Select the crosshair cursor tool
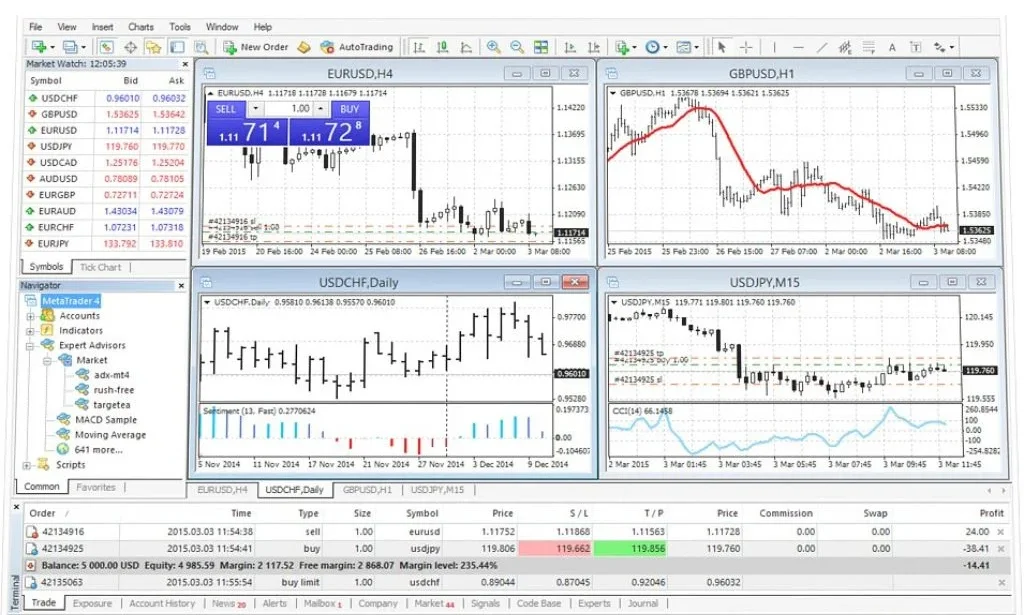The width and height of the screenshot is (1024, 615). [x=746, y=47]
